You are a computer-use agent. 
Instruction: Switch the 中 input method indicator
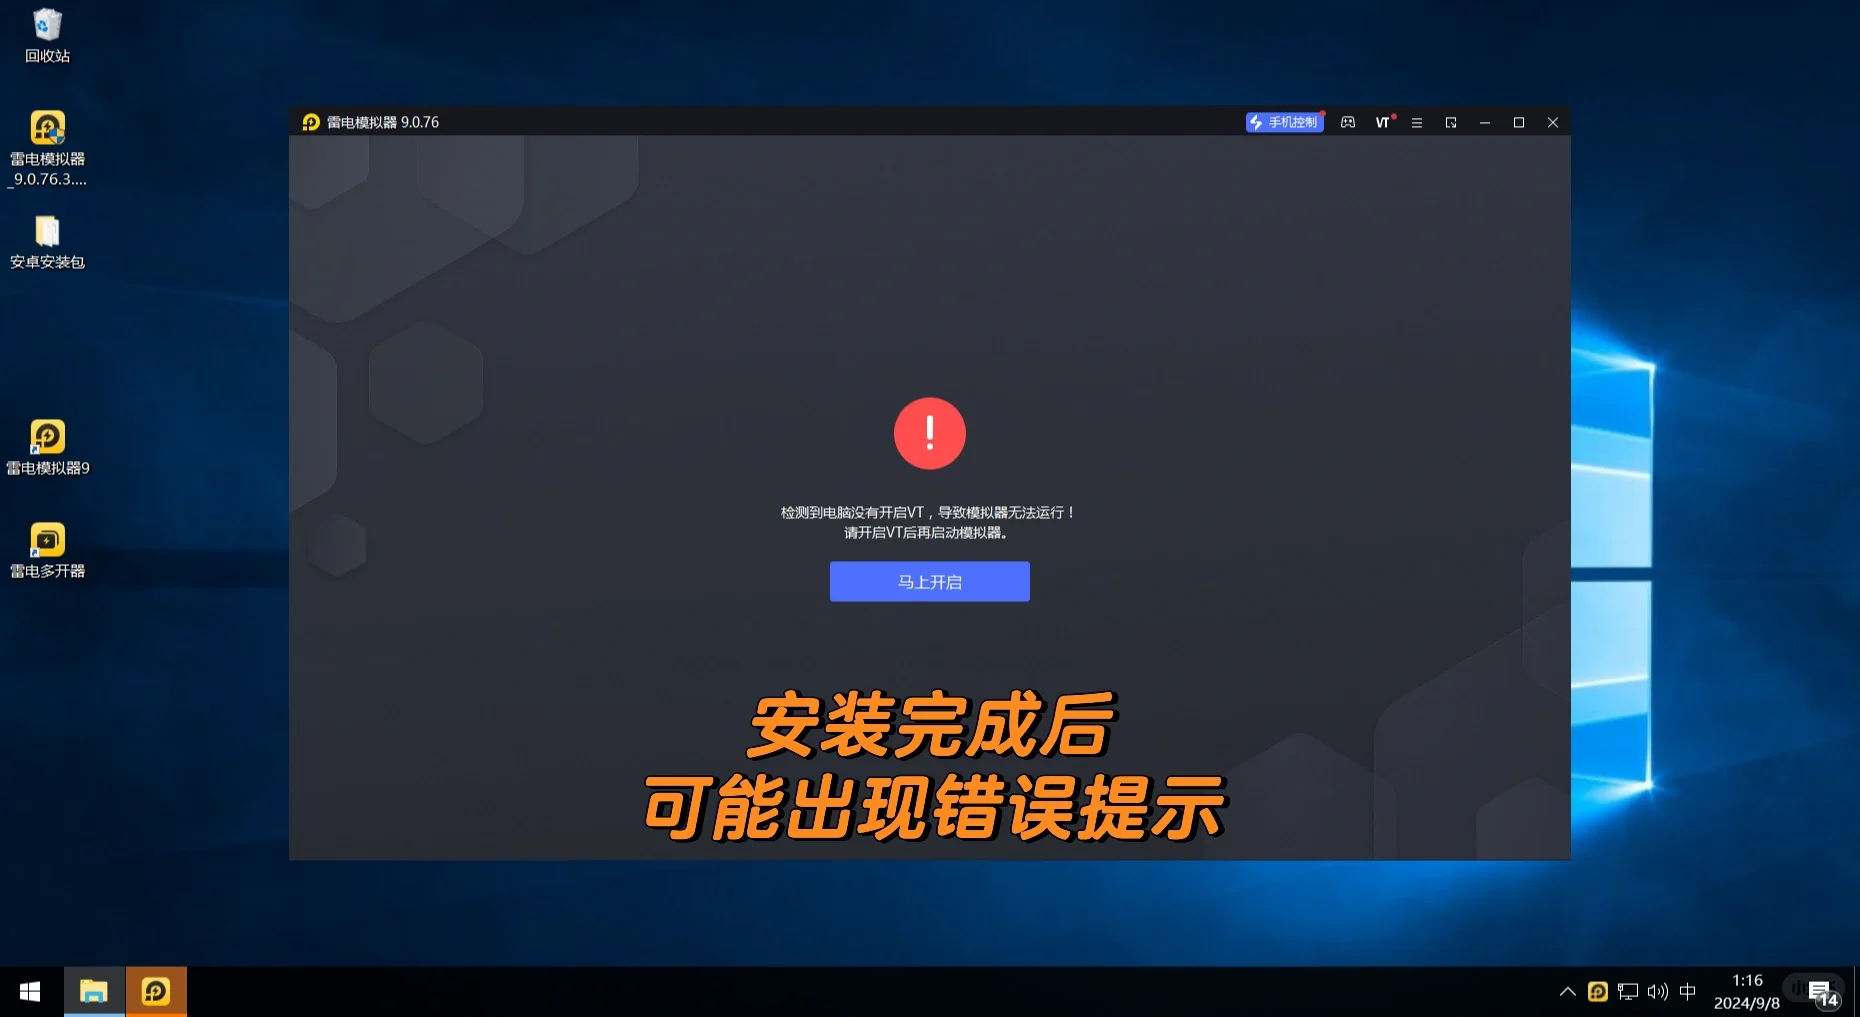click(x=1688, y=992)
